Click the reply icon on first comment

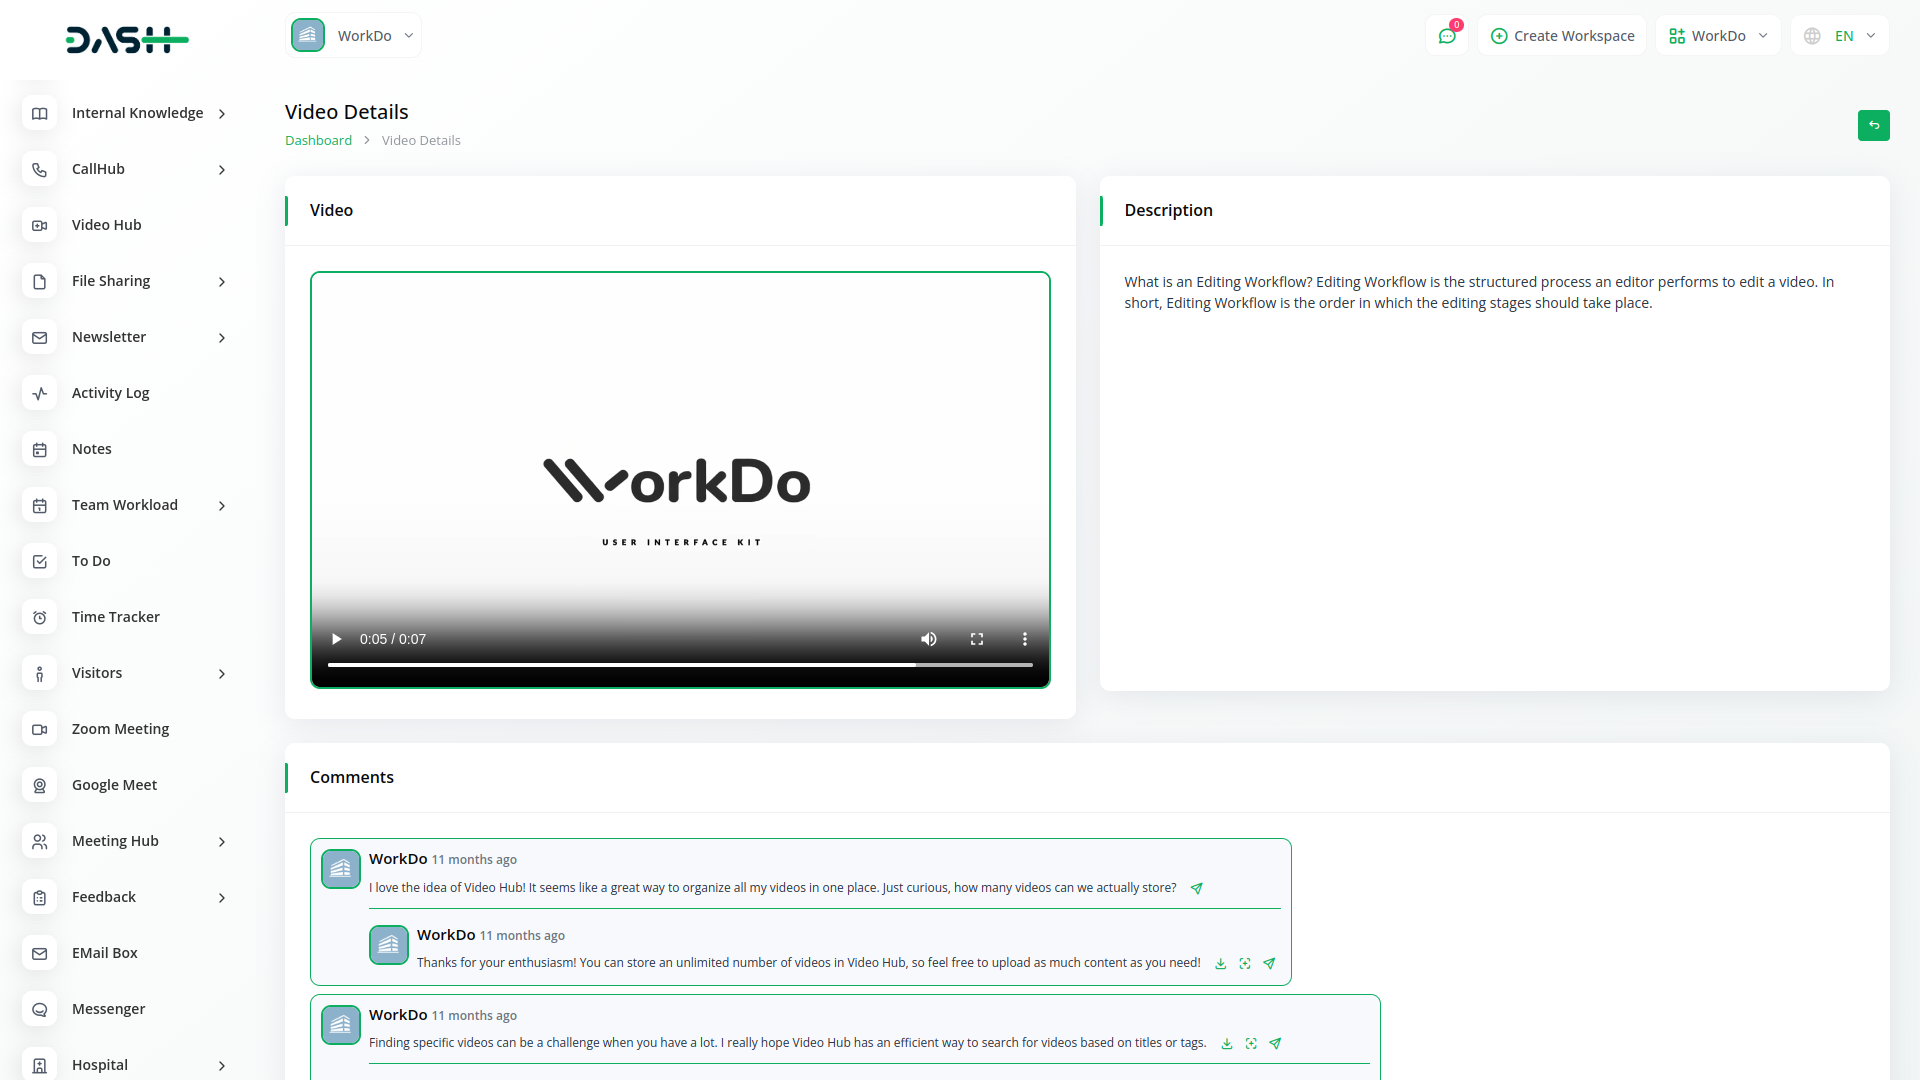pyautogui.click(x=1197, y=888)
